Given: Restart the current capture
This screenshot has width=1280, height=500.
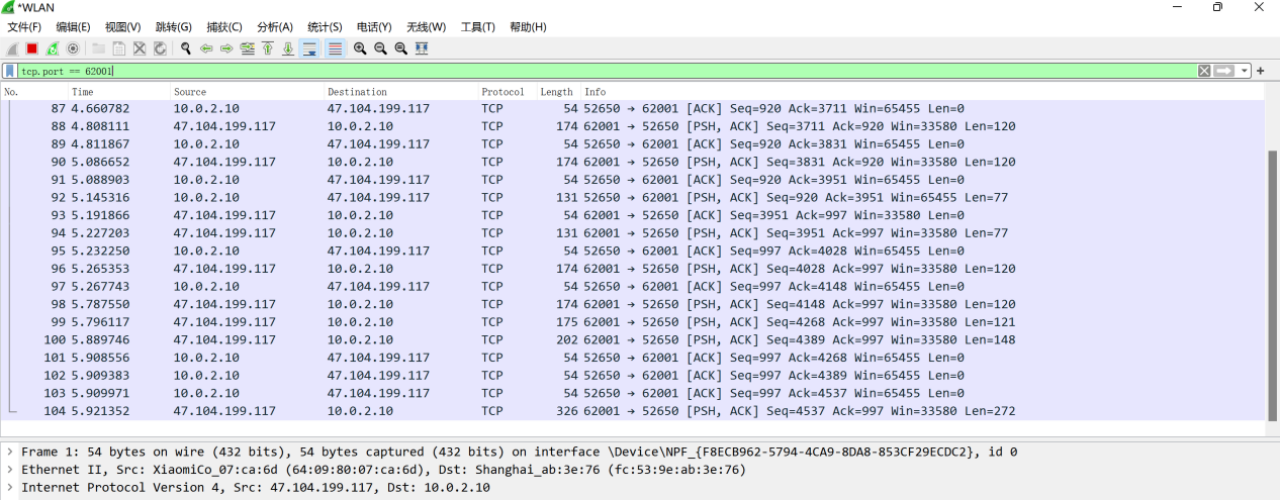Looking at the screenshot, I should (52, 48).
